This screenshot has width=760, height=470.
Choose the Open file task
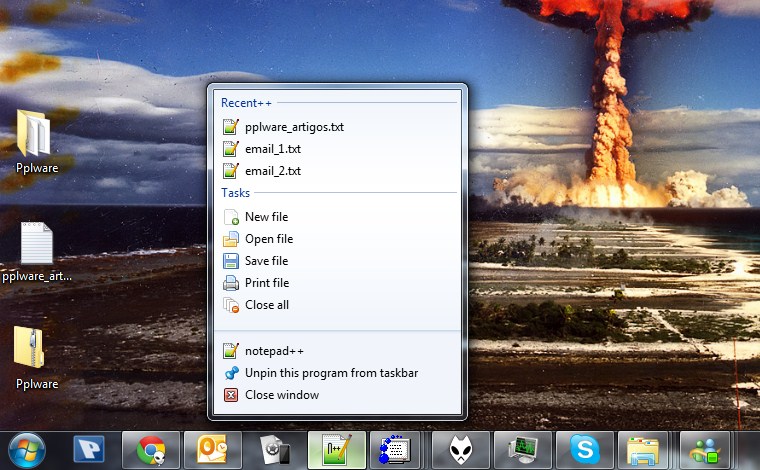(x=337, y=239)
